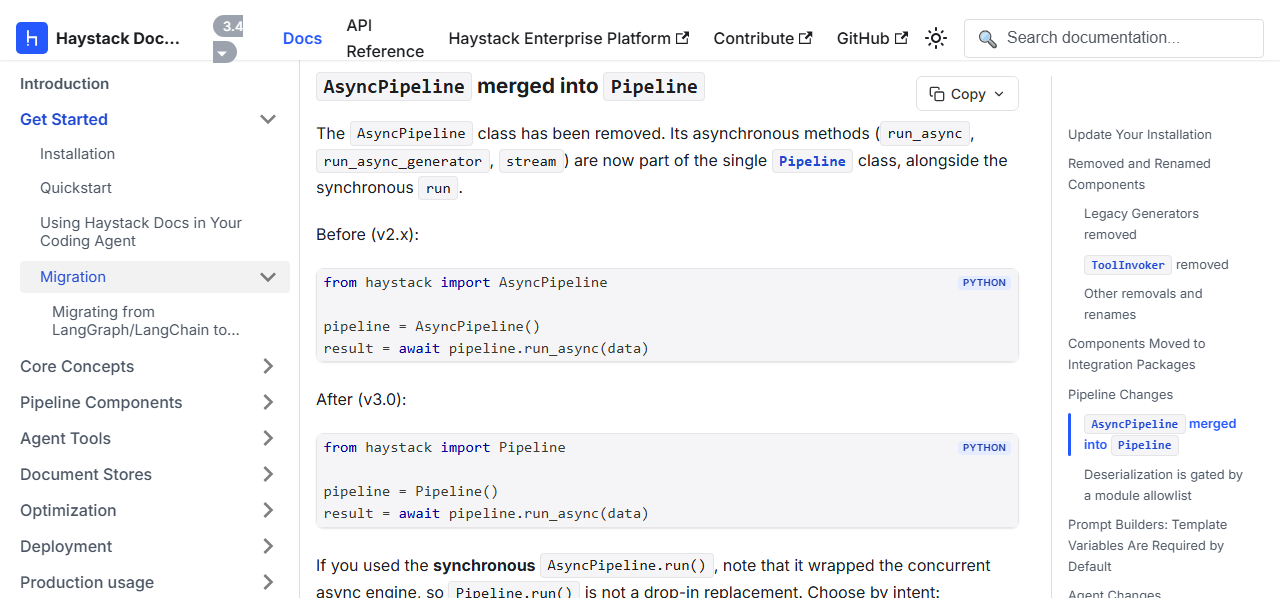The width and height of the screenshot is (1280, 598).
Task: Open the Pipeline Components section
Action: (101, 402)
